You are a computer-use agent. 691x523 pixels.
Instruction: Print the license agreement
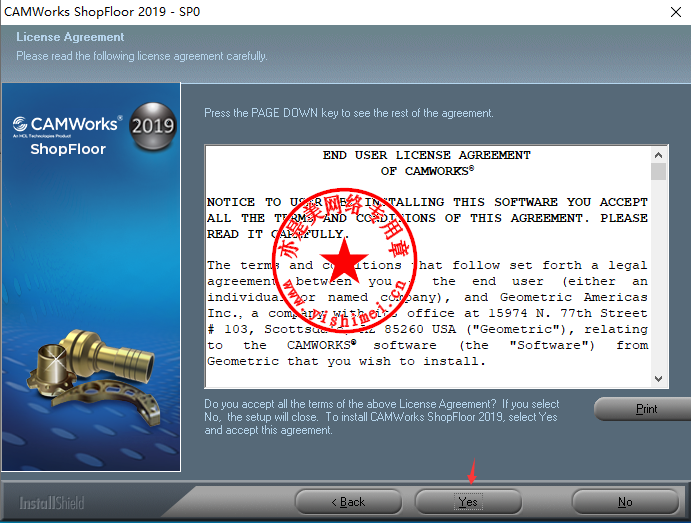(x=646, y=409)
